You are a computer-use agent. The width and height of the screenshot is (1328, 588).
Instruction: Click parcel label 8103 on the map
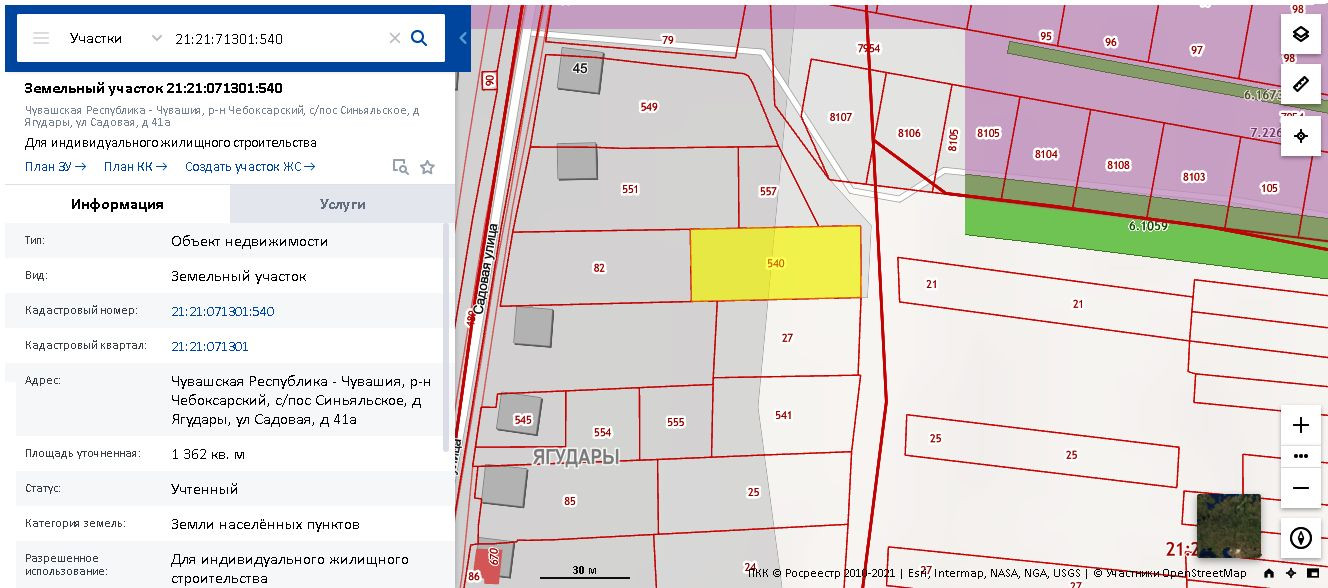[1193, 176]
